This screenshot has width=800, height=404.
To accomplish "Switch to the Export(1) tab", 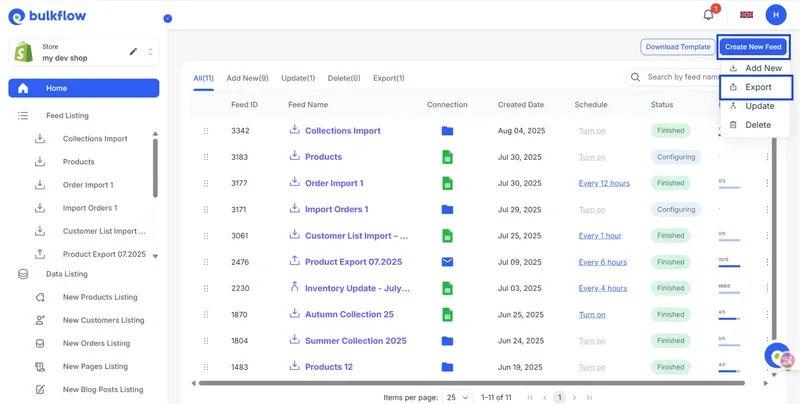I will (x=389, y=78).
